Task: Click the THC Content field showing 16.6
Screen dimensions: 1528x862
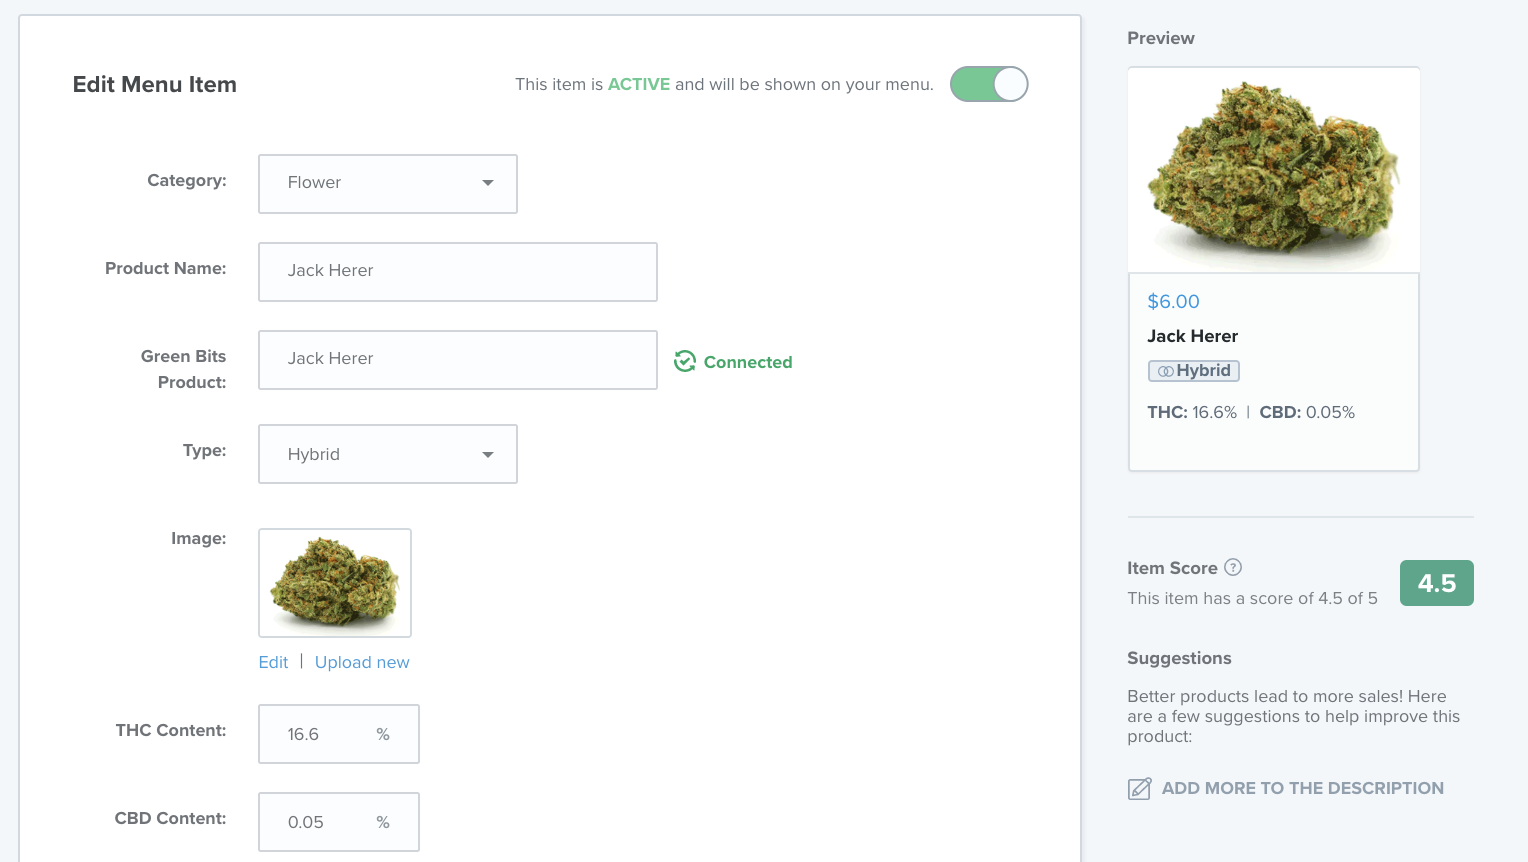Action: pos(339,734)
